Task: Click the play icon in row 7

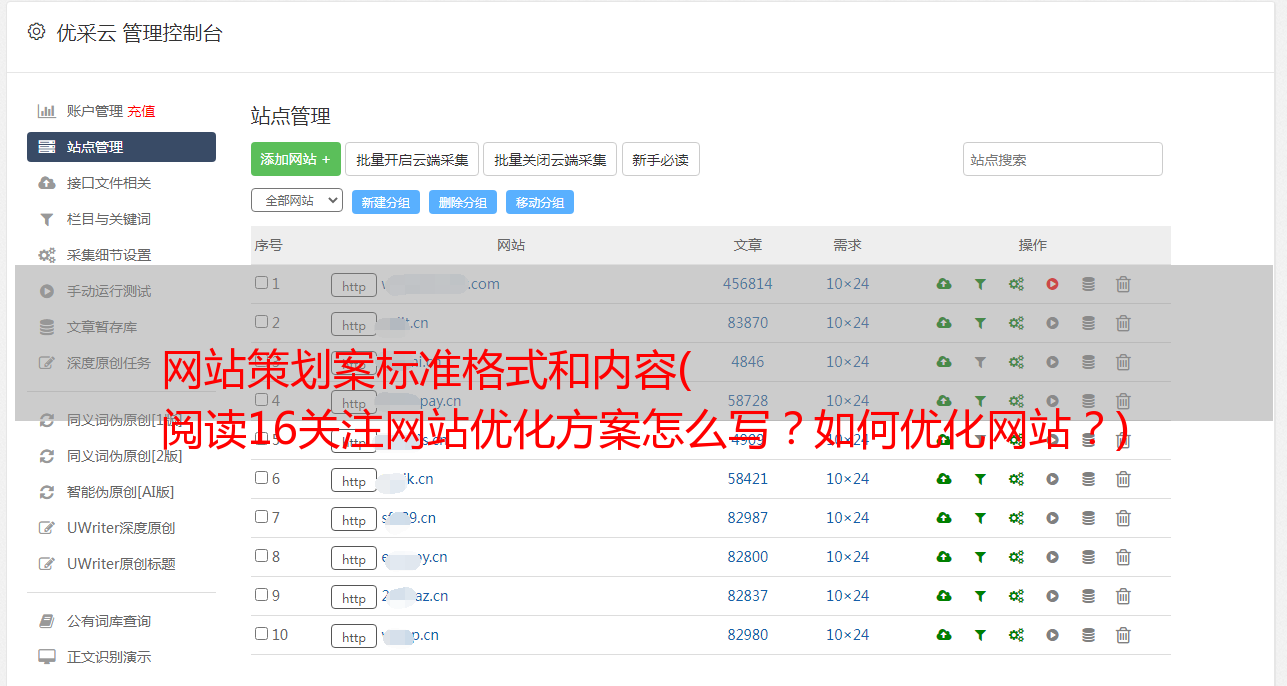Action: 1052,518
